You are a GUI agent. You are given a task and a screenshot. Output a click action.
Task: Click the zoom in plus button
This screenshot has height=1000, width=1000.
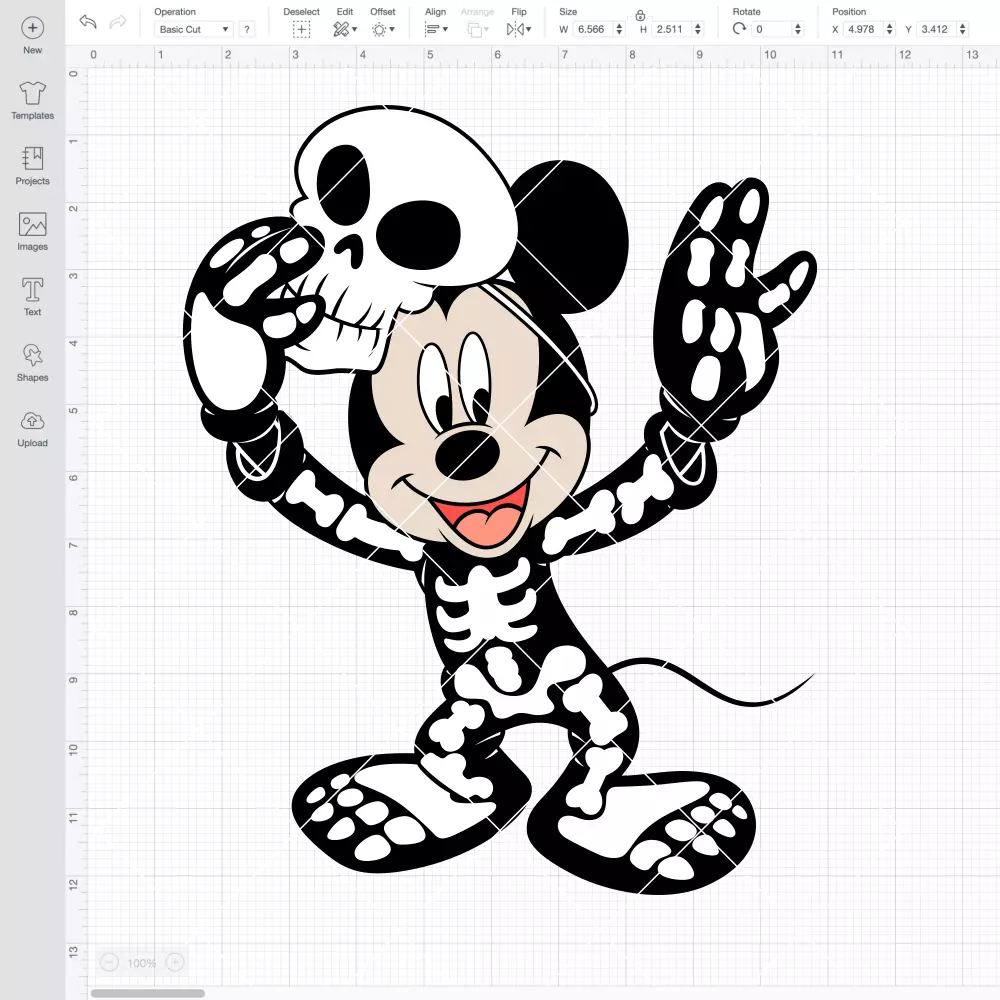(175, 962)
